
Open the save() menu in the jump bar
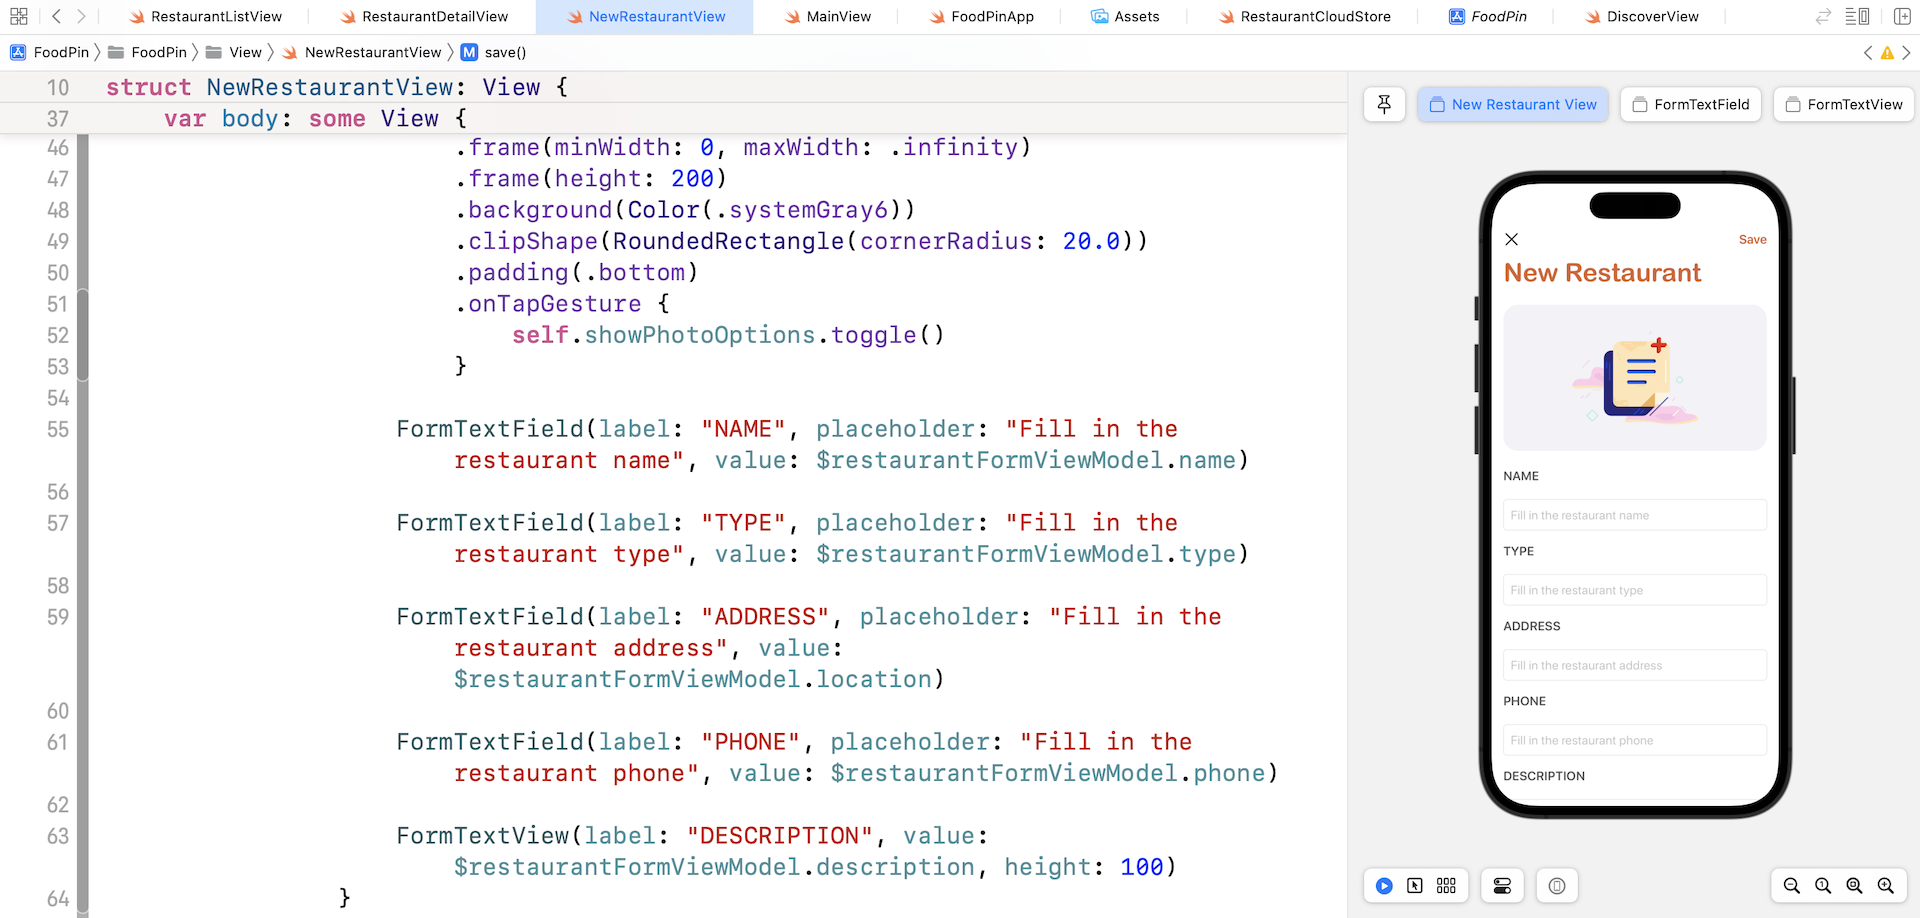coord(505,52)
